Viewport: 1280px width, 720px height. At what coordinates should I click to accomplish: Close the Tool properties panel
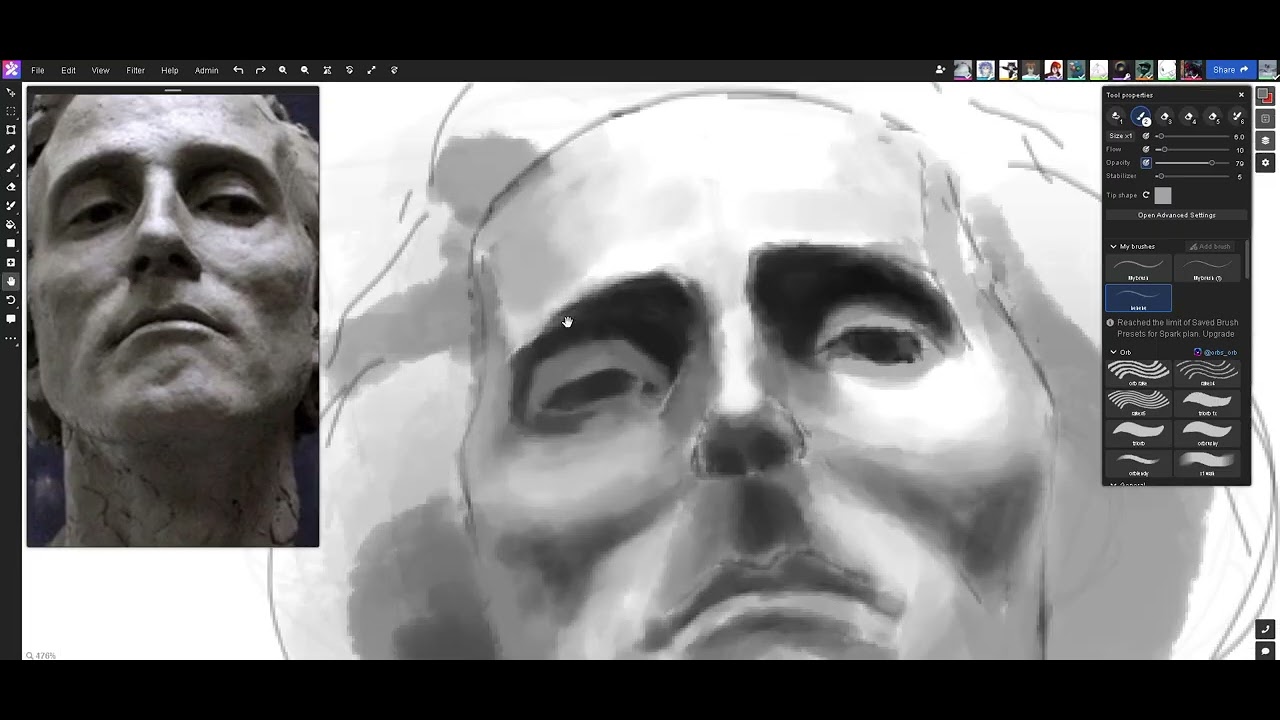(x=1241, y=95)
